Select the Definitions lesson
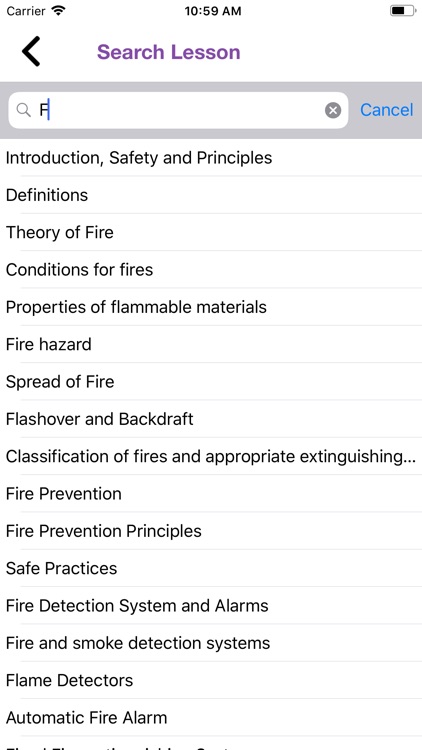Image resolution: width=422 pixels, height=750 pixels. (211, 195)
